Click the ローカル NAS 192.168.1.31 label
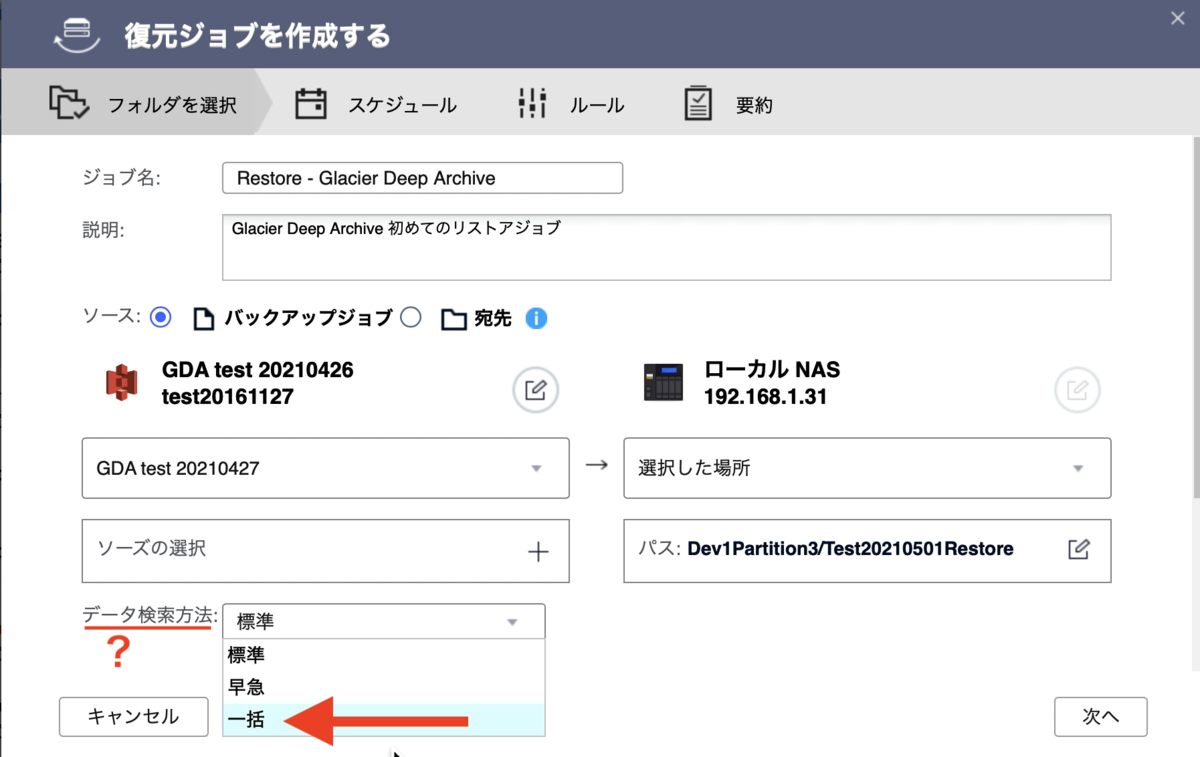 pyautogui.click(x=772, y=384)
